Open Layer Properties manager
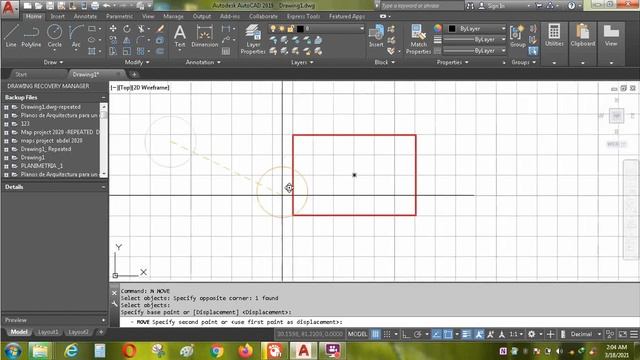Screen dimensions: 640x360 (253, 39)
